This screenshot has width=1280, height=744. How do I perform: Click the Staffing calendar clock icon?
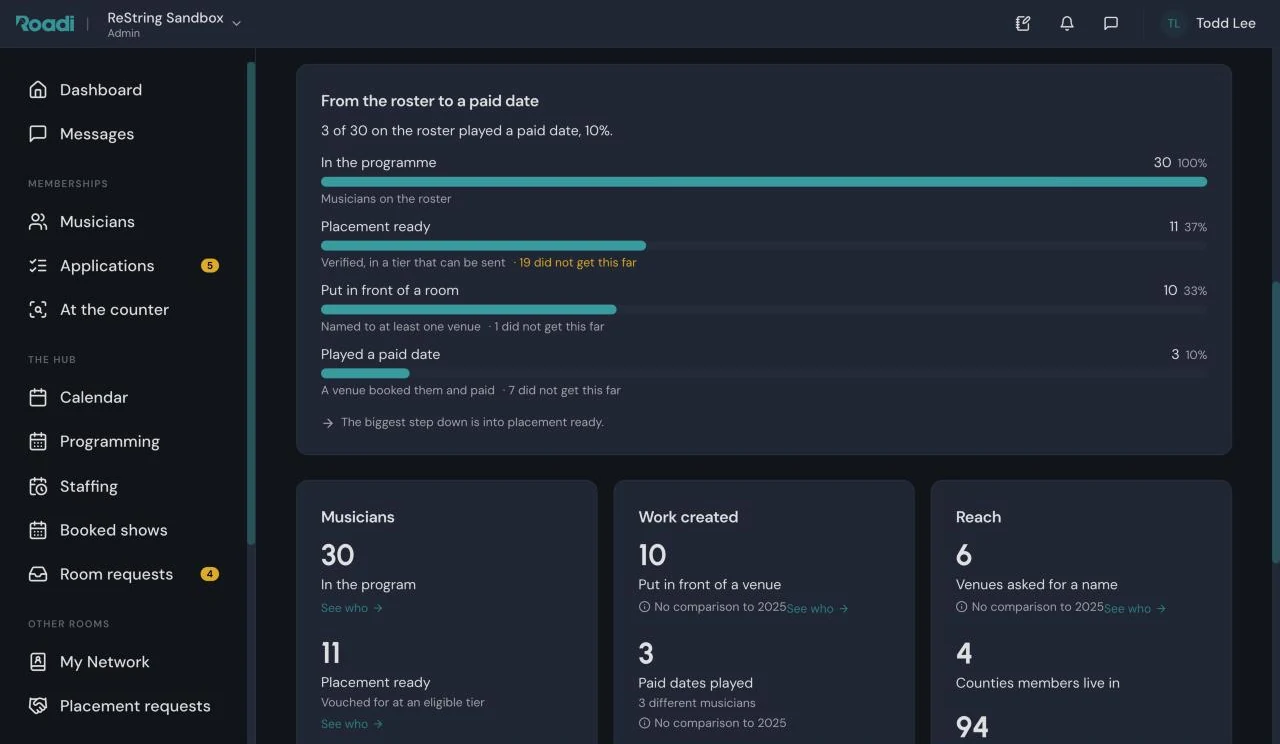coord(38,487)
